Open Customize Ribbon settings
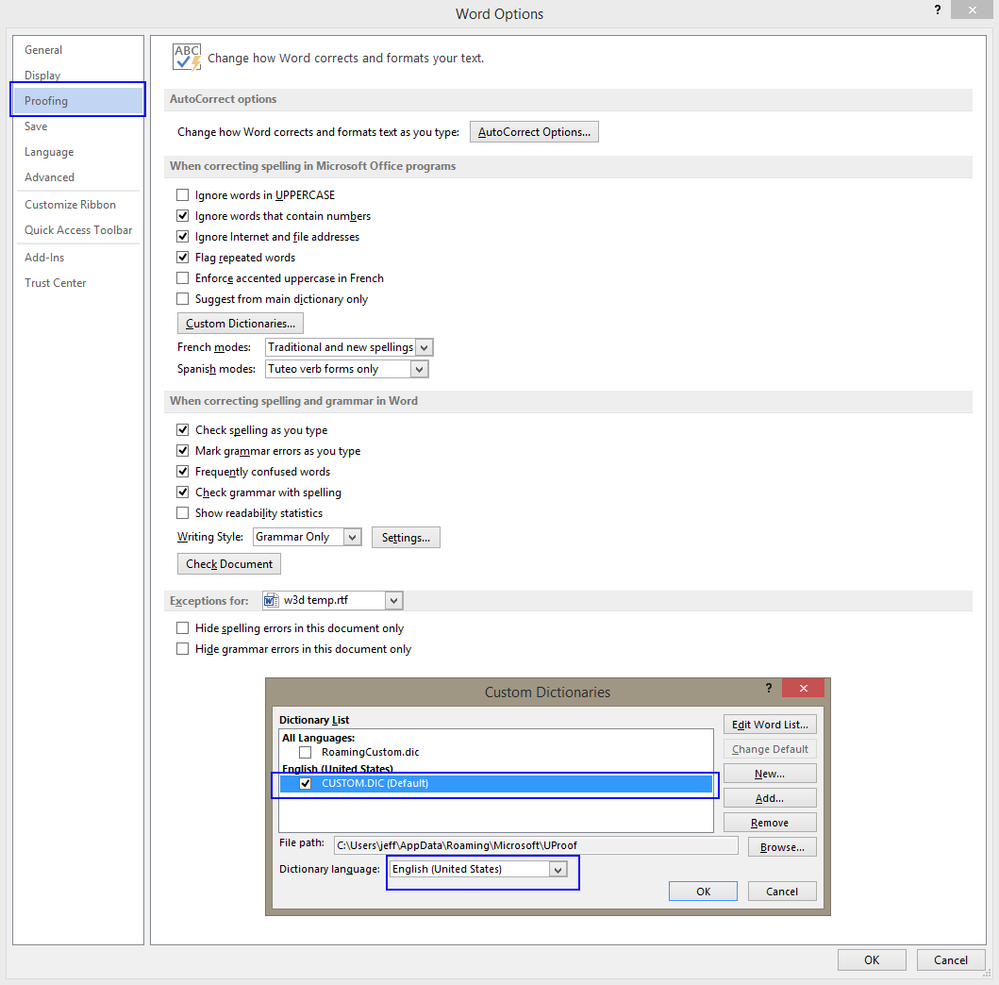The image size is (999, 985). (70, 205)
